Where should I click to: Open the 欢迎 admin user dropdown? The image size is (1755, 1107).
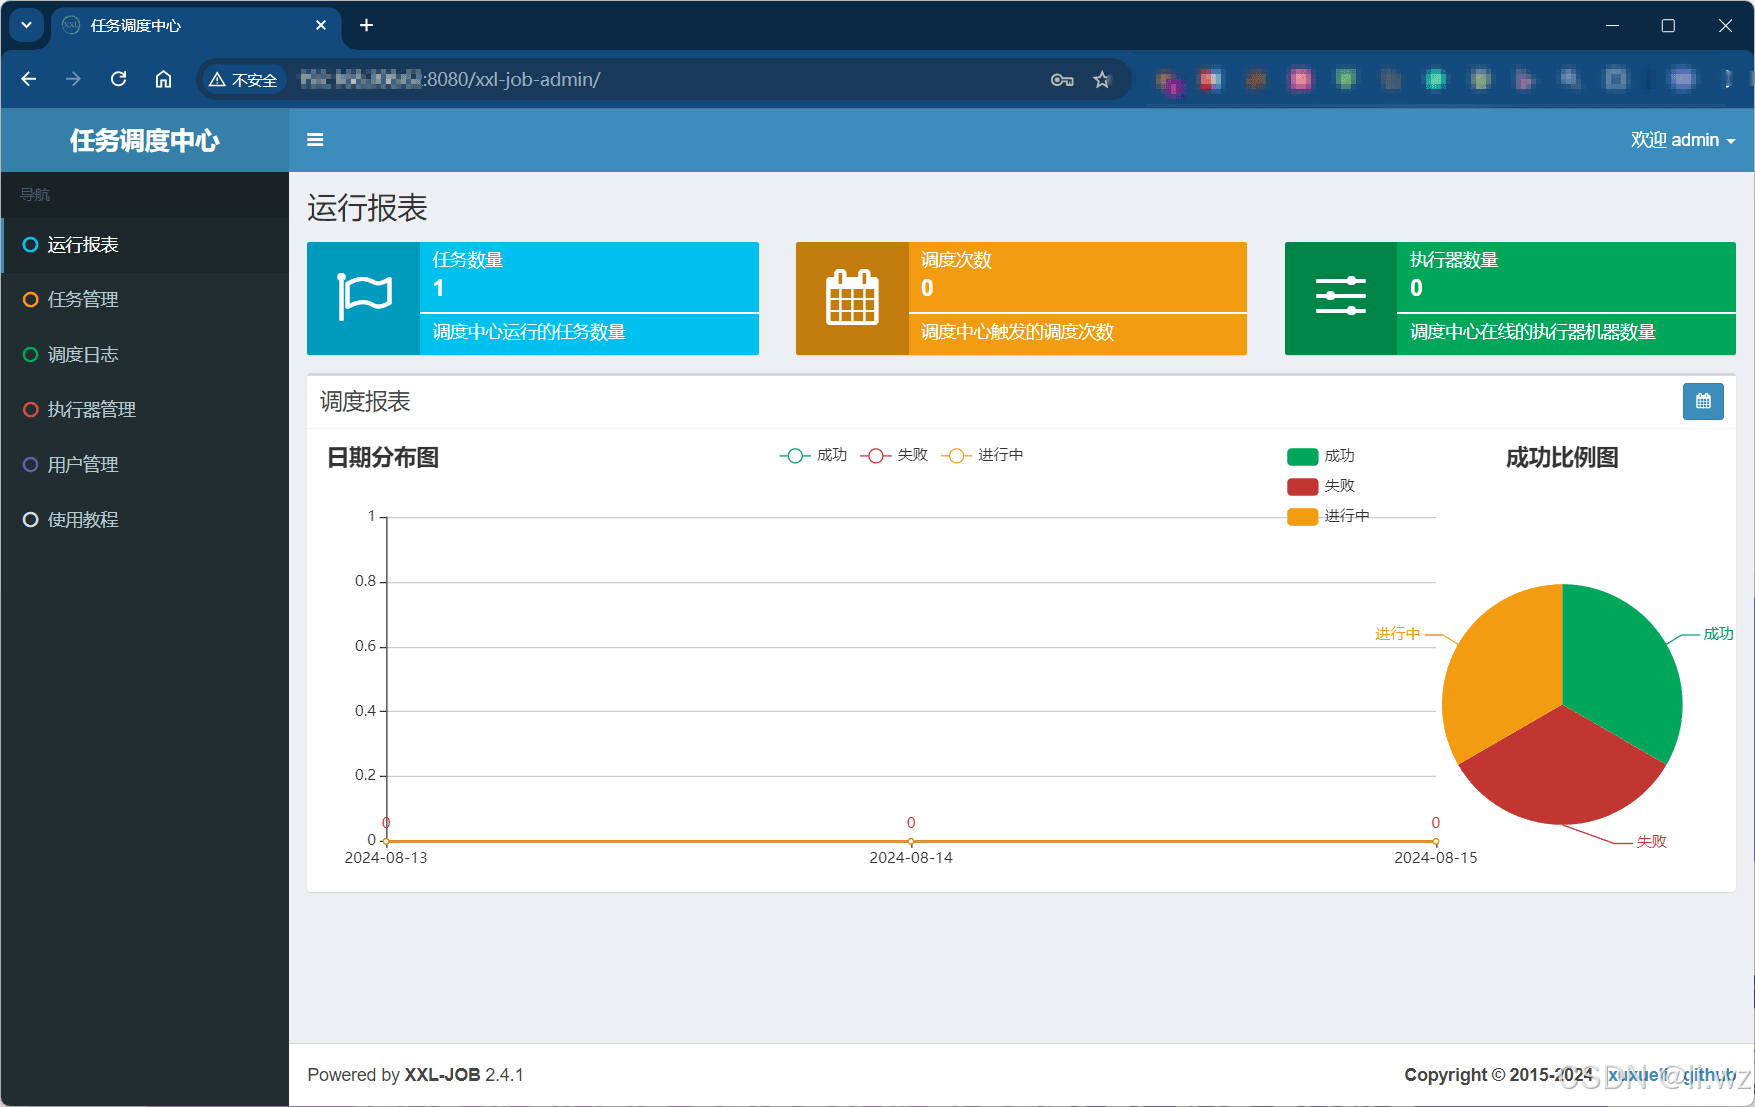(x=1682, y=140)
